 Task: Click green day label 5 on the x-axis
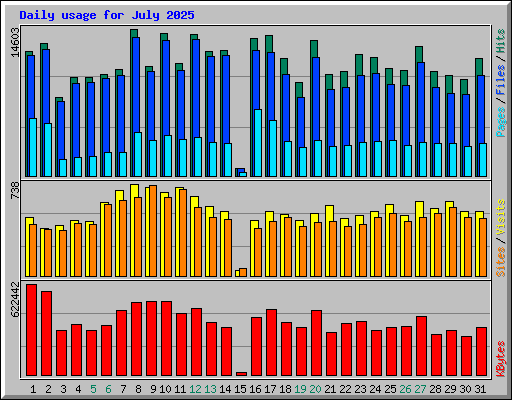coord(93,389)
